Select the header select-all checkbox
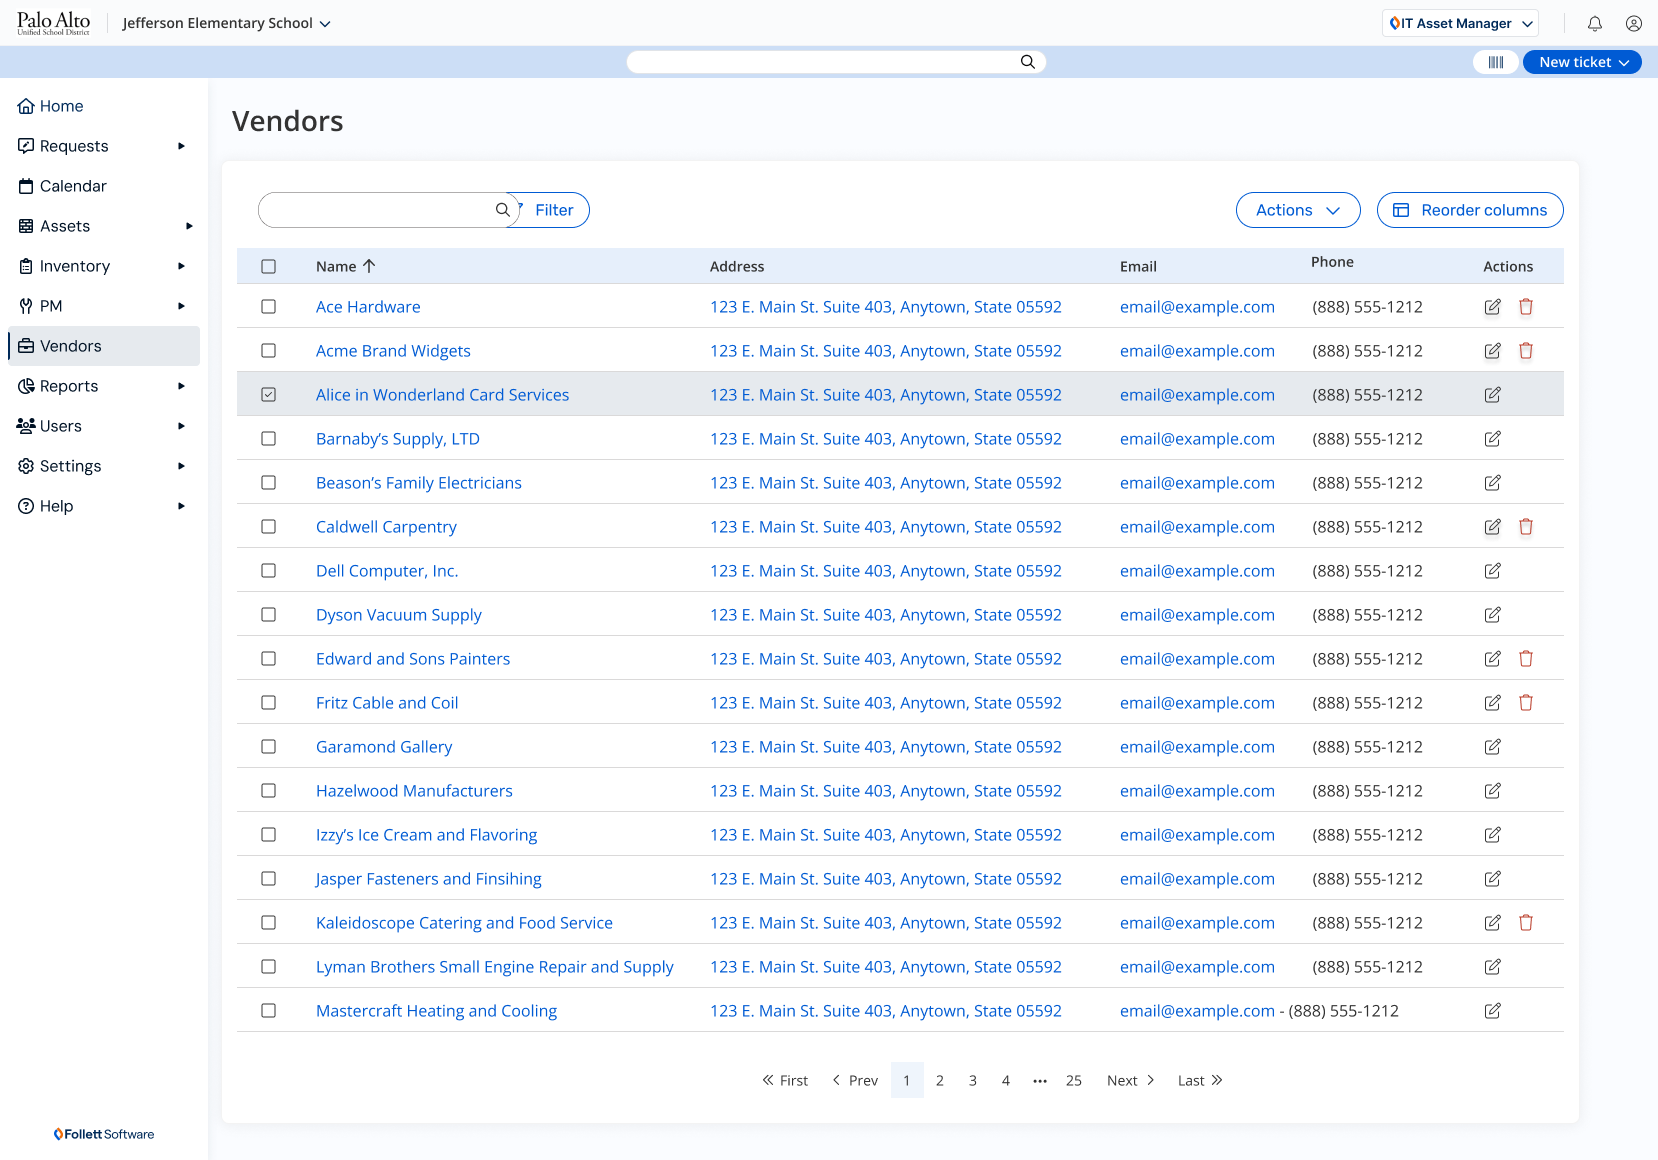Screen dimensions: 1658x1160 (x=268, y=266)
